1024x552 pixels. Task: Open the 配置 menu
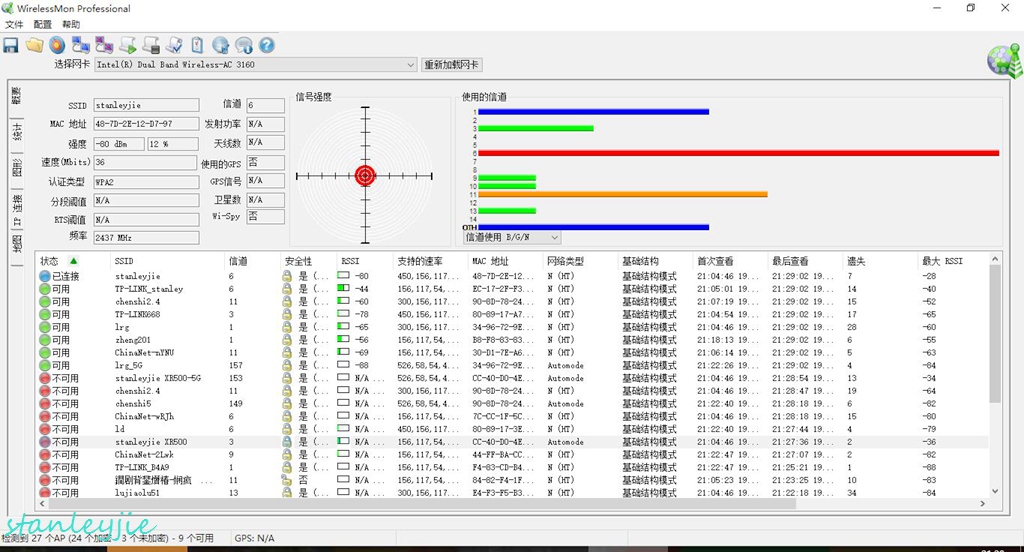point(42,24)
